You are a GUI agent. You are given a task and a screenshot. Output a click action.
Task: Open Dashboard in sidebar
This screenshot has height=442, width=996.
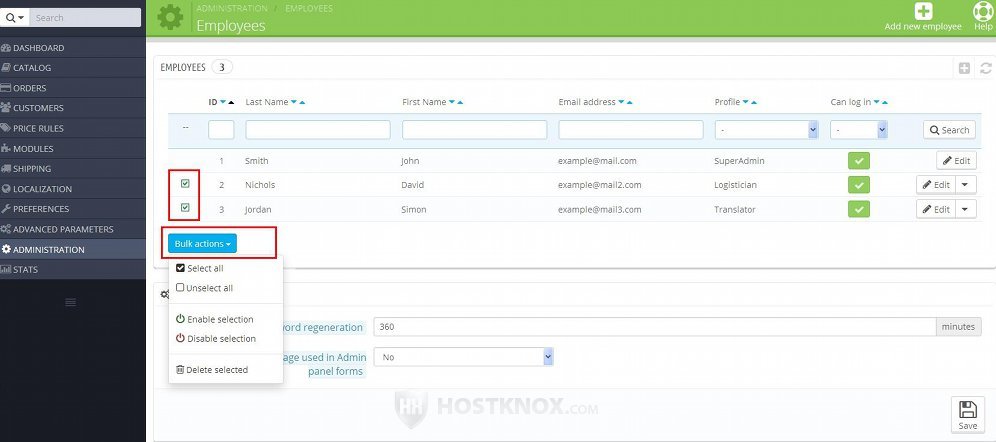tap(73, 48)
